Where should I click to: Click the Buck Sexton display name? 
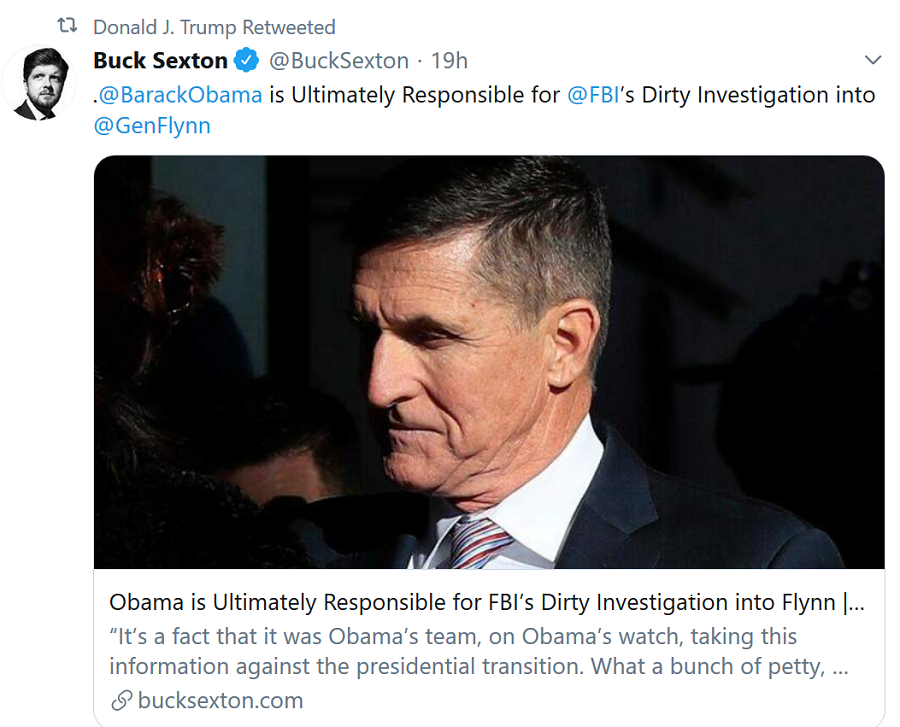coord(160,61)
